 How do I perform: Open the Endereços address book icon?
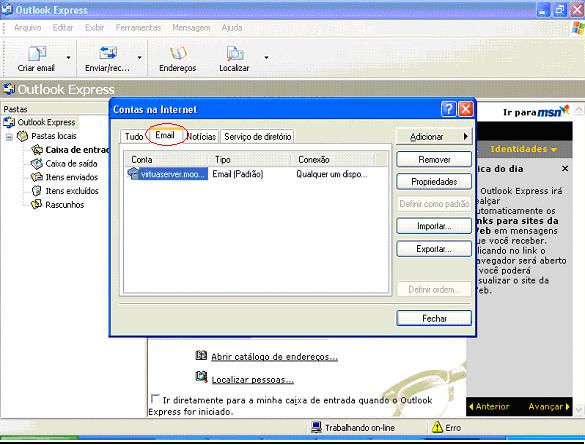[x=178, y=54]
